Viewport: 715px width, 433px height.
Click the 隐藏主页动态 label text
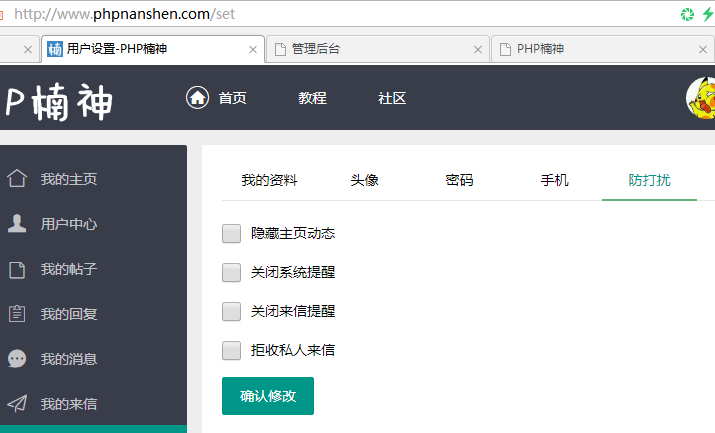[293, 233]
